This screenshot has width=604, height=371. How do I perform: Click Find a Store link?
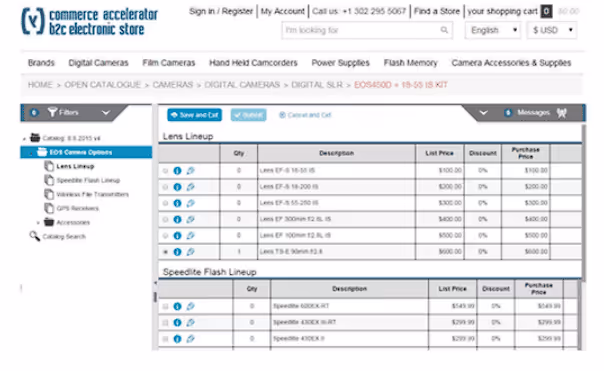pyautogui.click(x=437, y=11)
